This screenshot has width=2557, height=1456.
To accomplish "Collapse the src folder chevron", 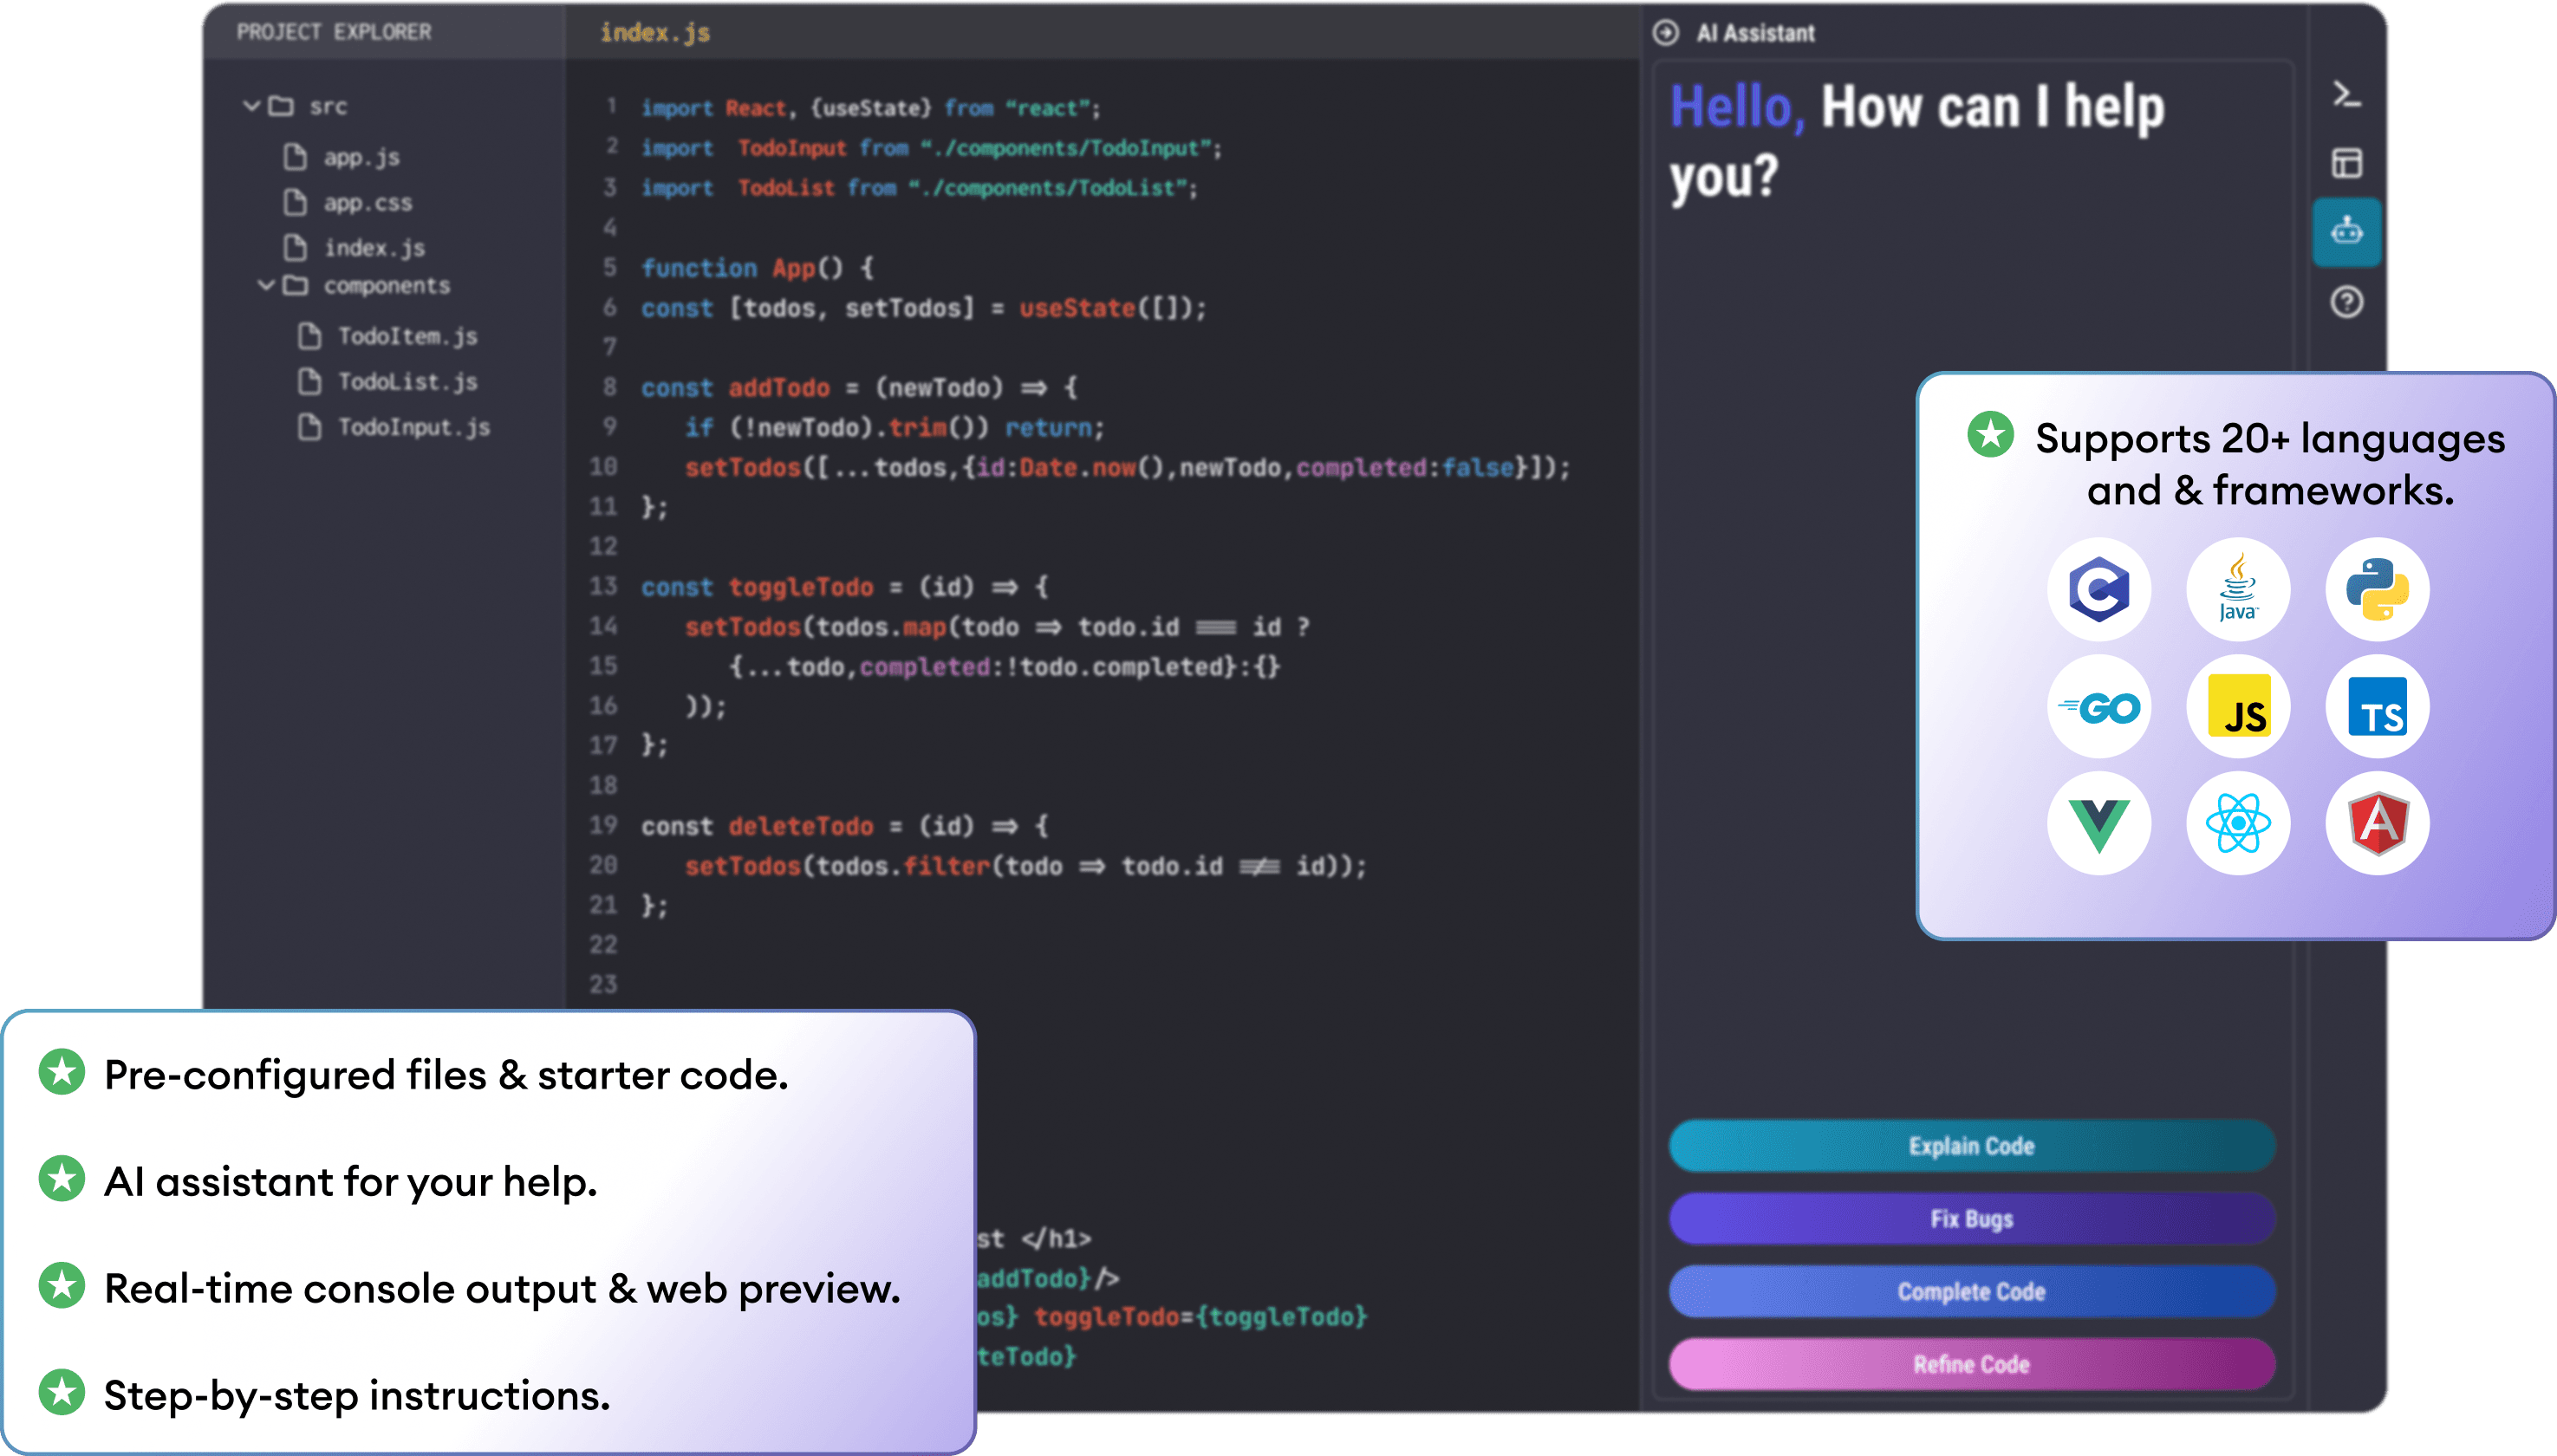I will [251, 106].
